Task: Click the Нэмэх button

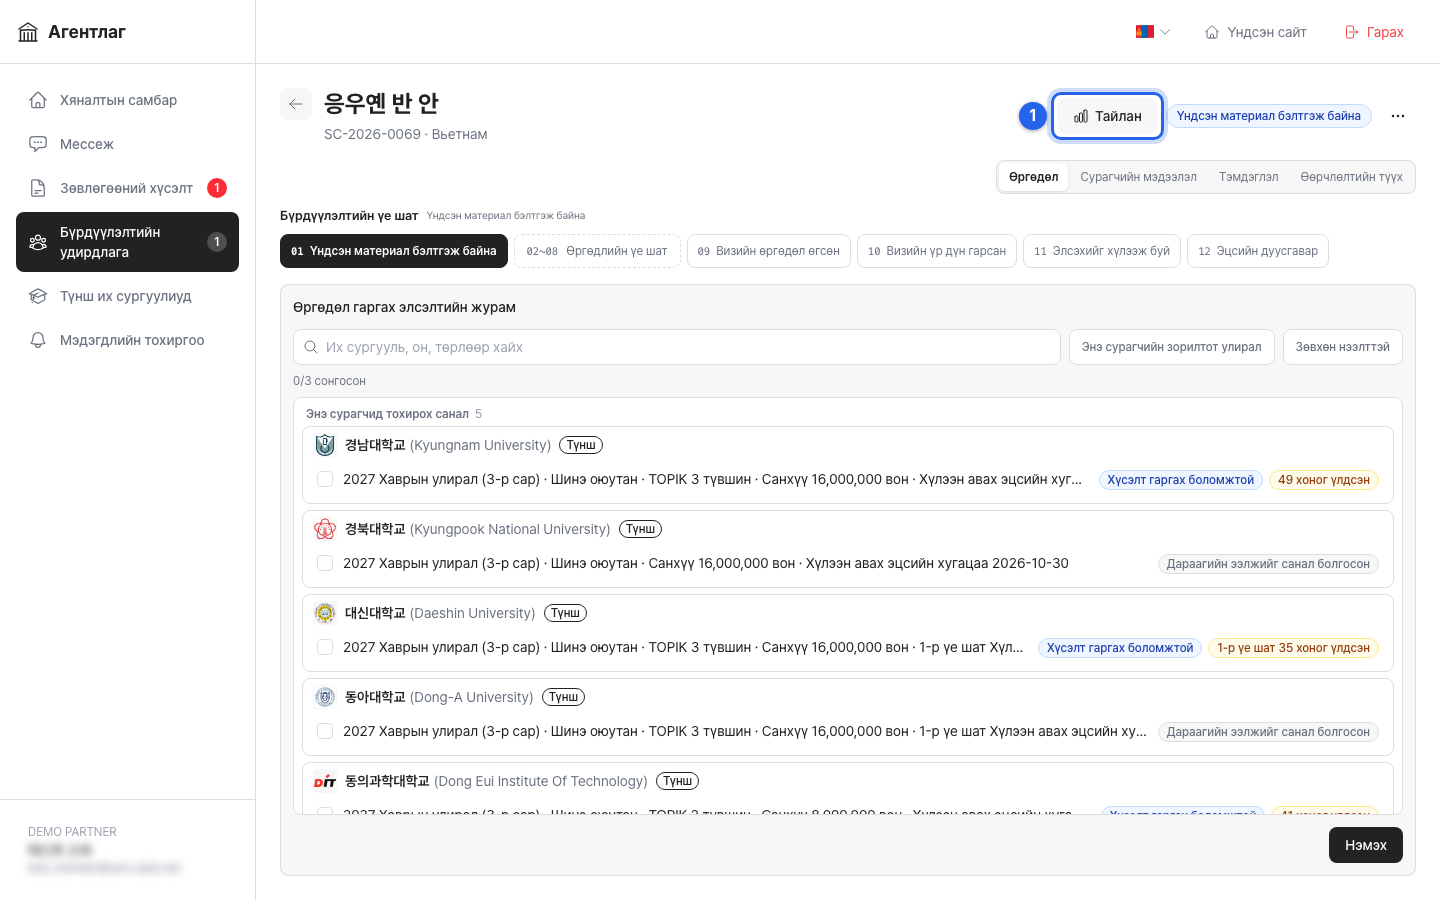Action: pos(1366,845)
